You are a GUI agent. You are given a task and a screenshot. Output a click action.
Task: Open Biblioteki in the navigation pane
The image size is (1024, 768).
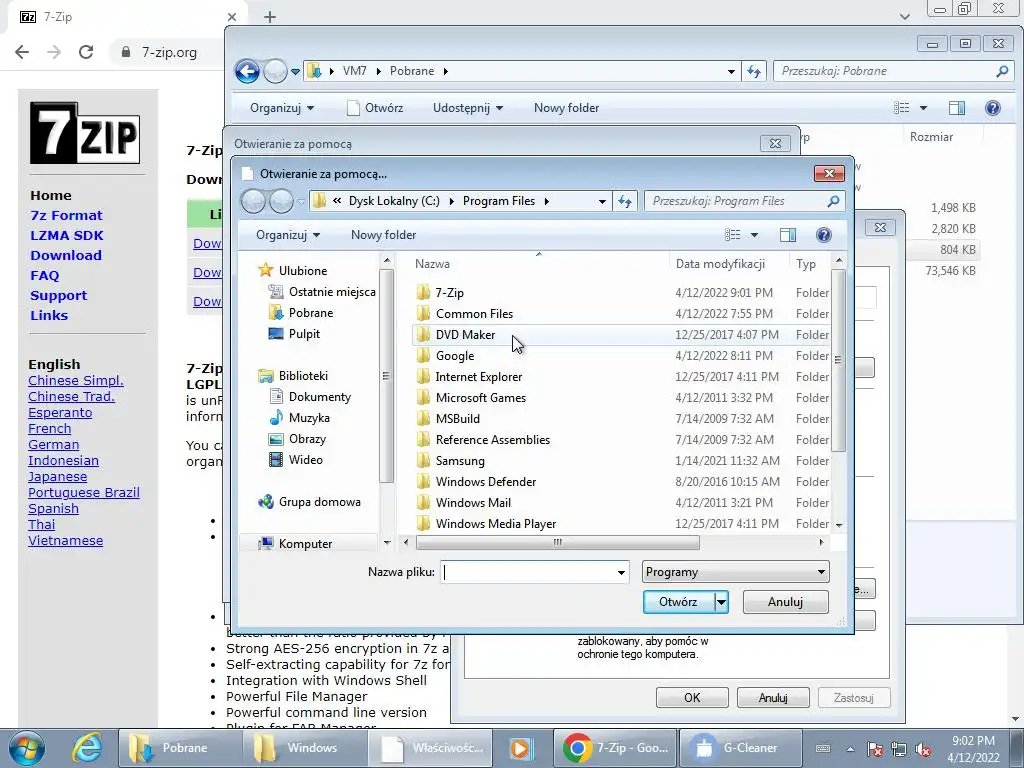302,376
